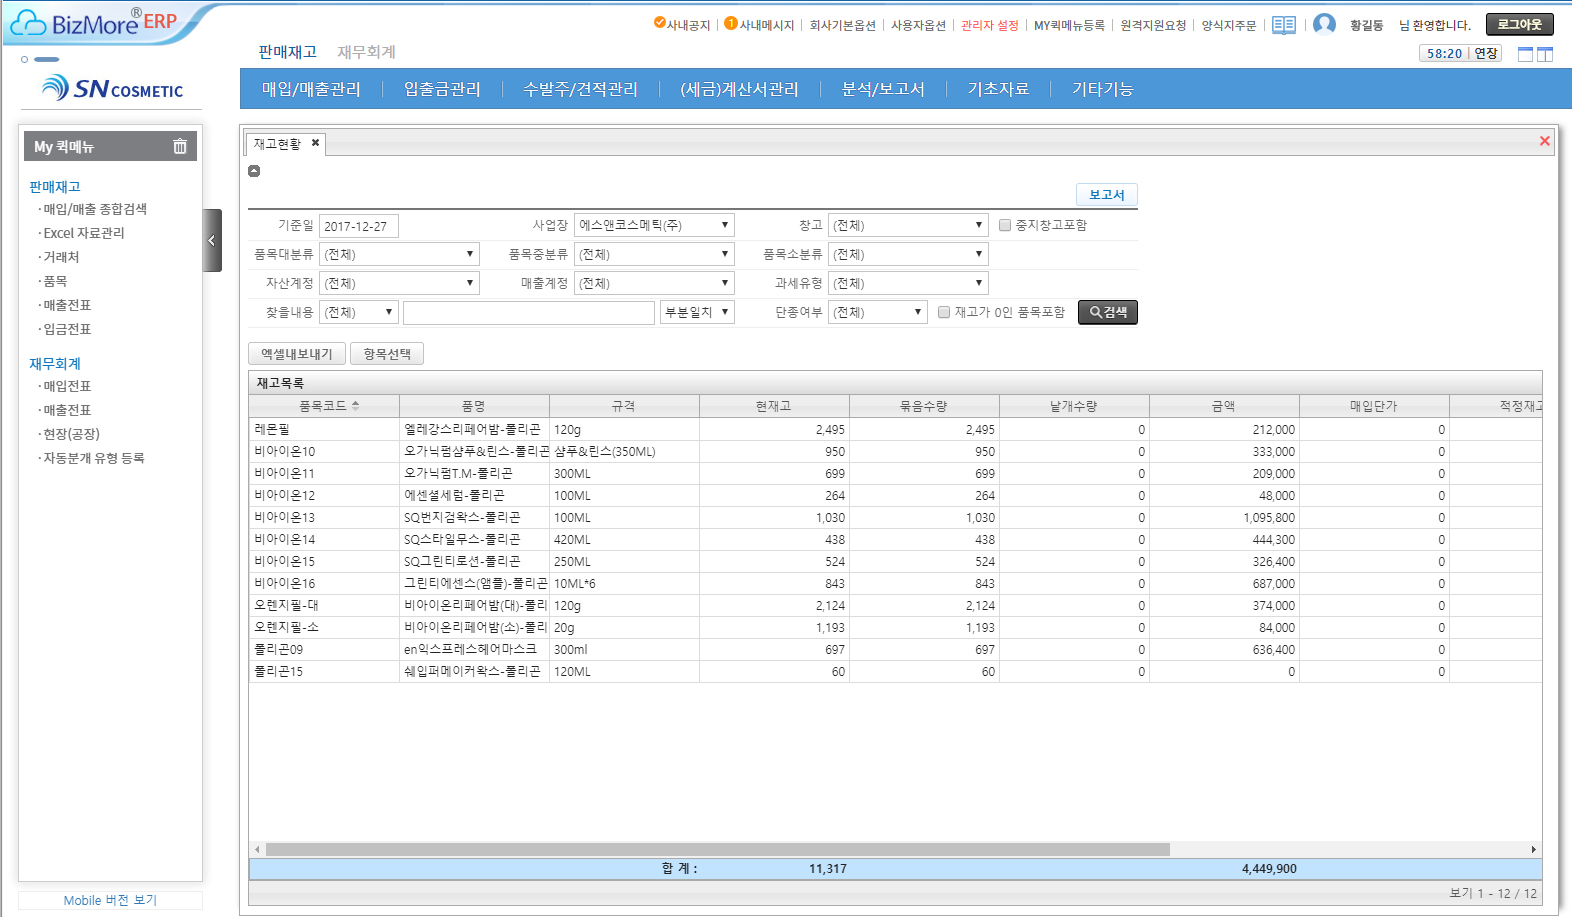Collapse the left sidebar with arrow handle
The width and height of the screenshot is (1572, 917).
point(212,240)
